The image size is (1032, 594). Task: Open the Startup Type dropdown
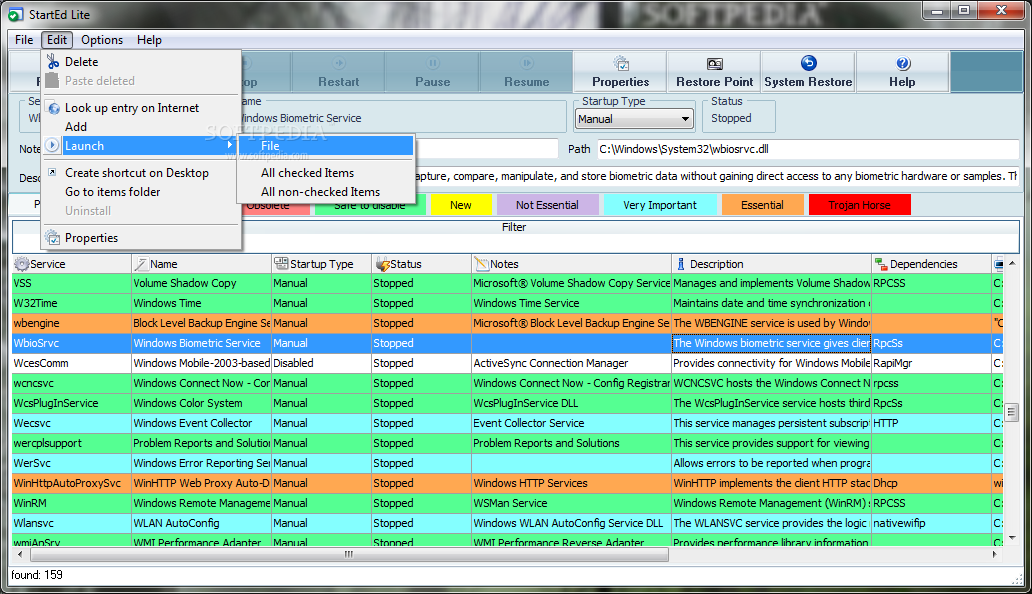(685, 119)
